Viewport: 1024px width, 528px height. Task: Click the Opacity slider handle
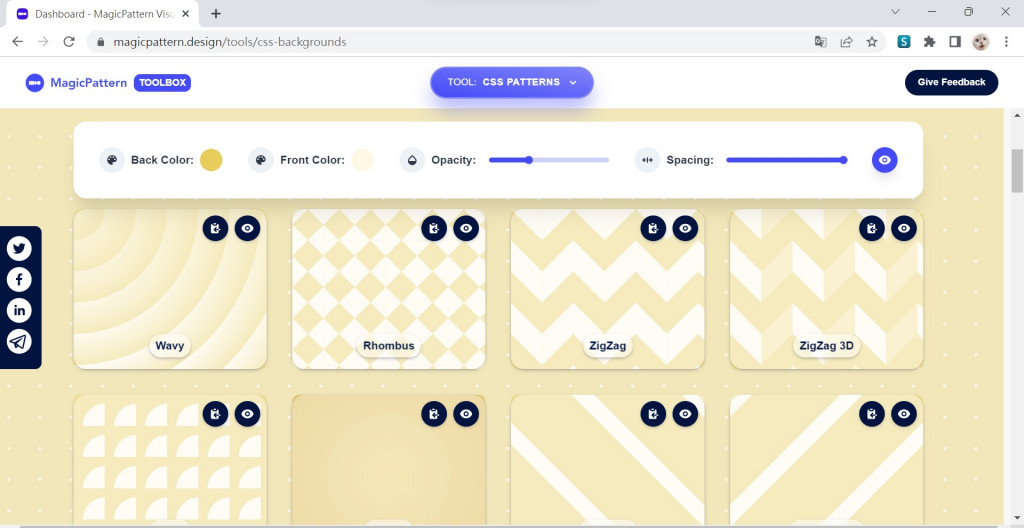click(529, 160)
